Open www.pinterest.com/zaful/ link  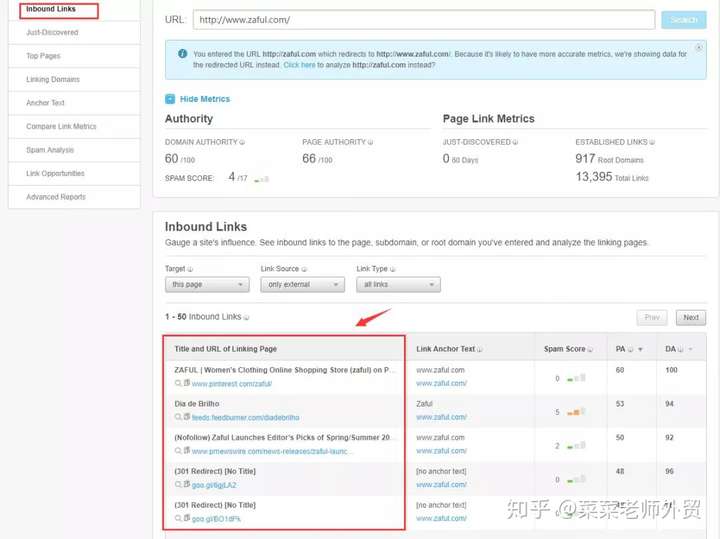(x=232, y=384)
